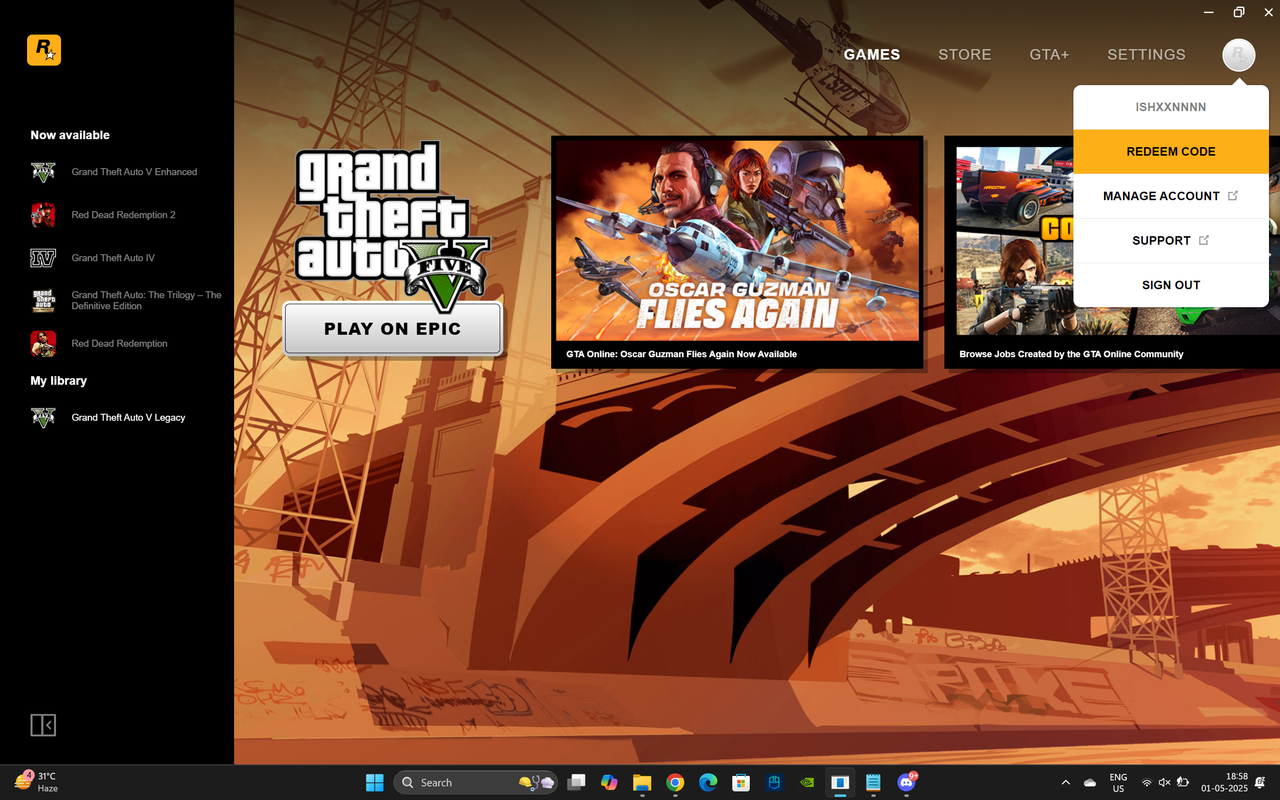The height and width of the screenshot is (800, 1280).
Task: Select Red Dead Redemption 2 text in sidebar
Action: 123,215
